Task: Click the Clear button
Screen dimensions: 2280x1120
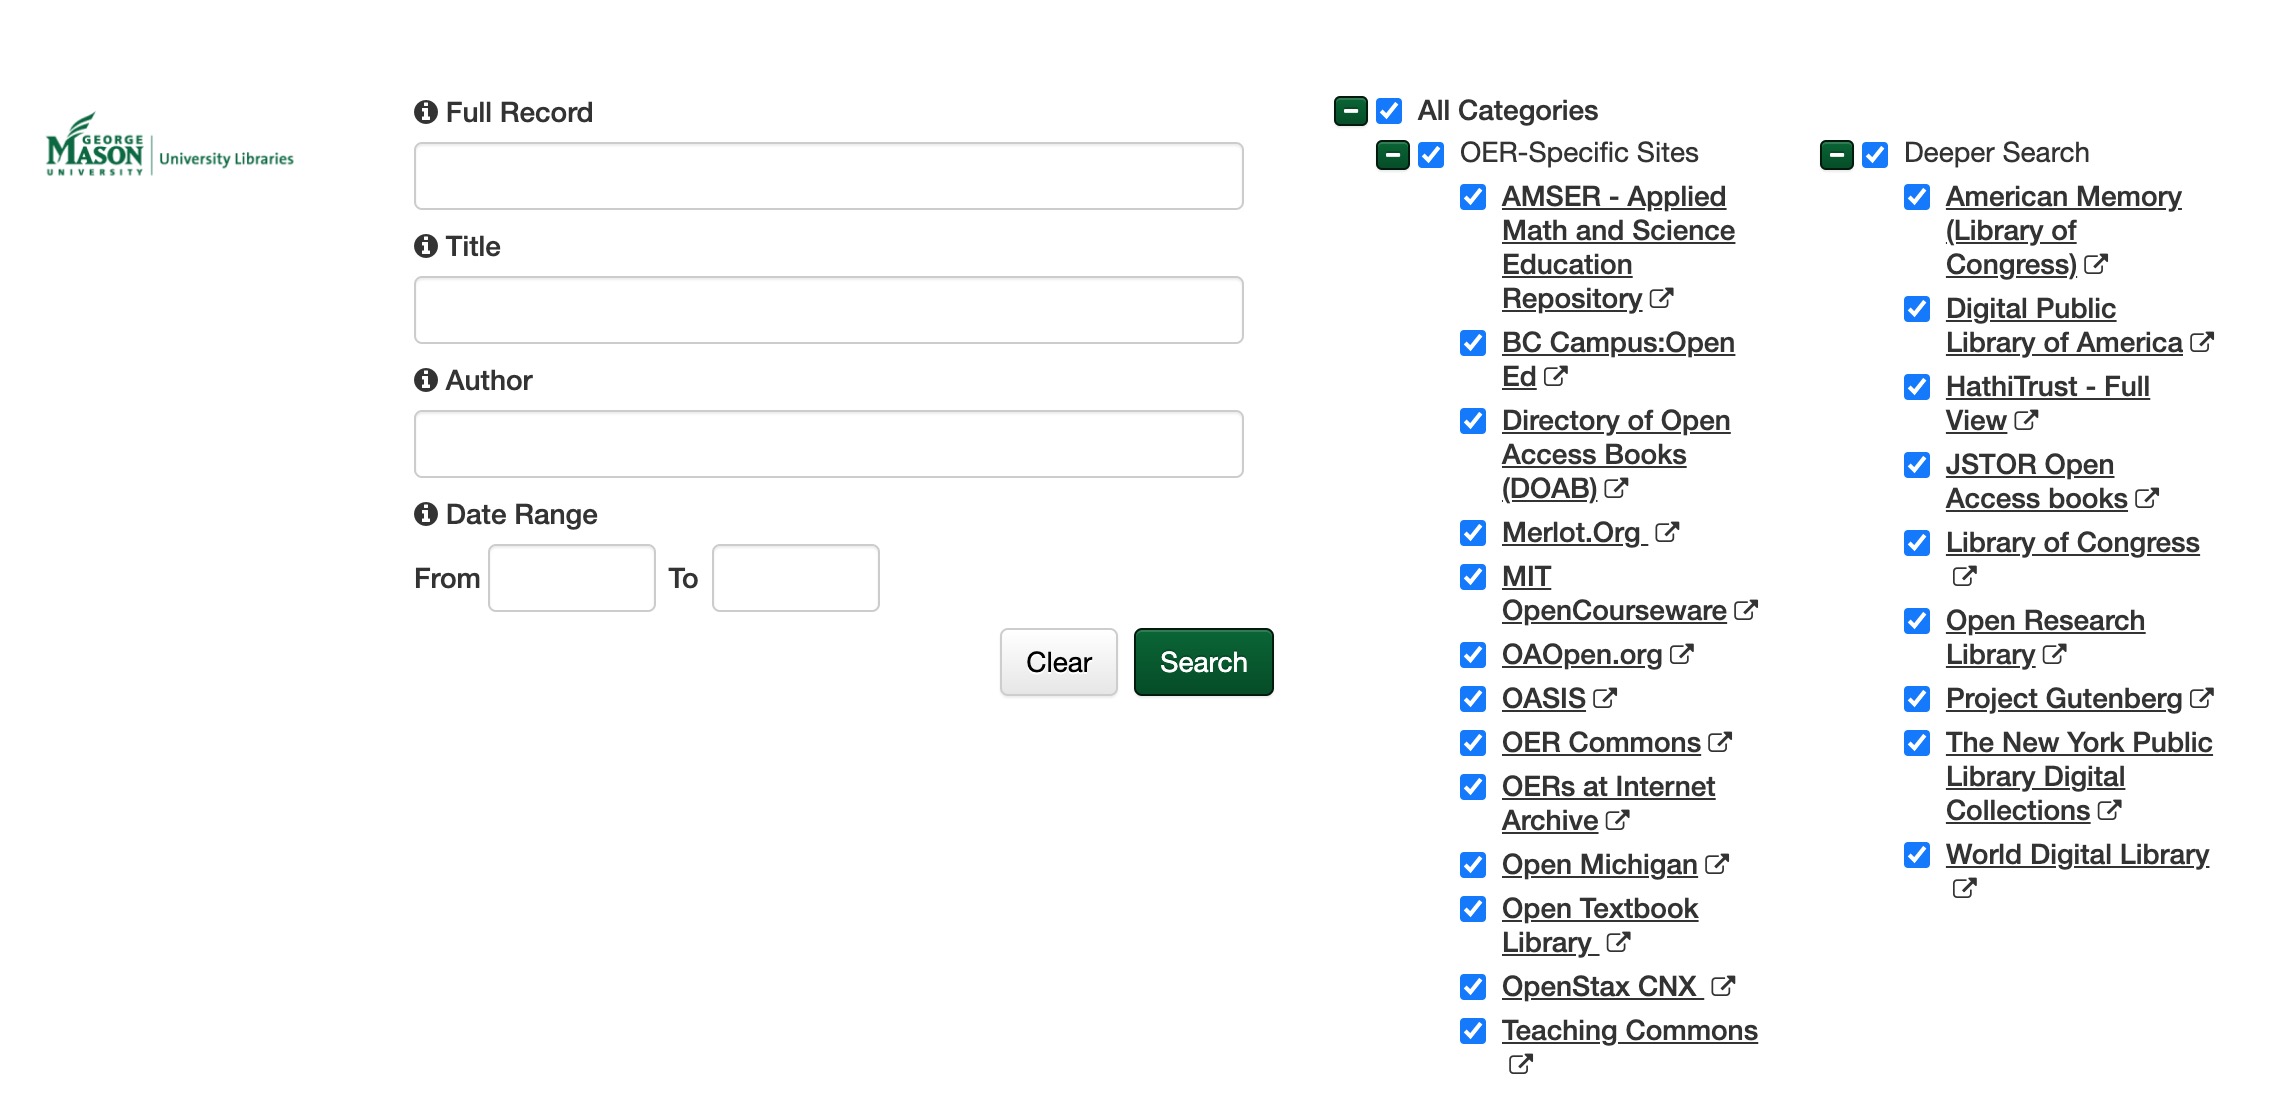Action: 1058,662
